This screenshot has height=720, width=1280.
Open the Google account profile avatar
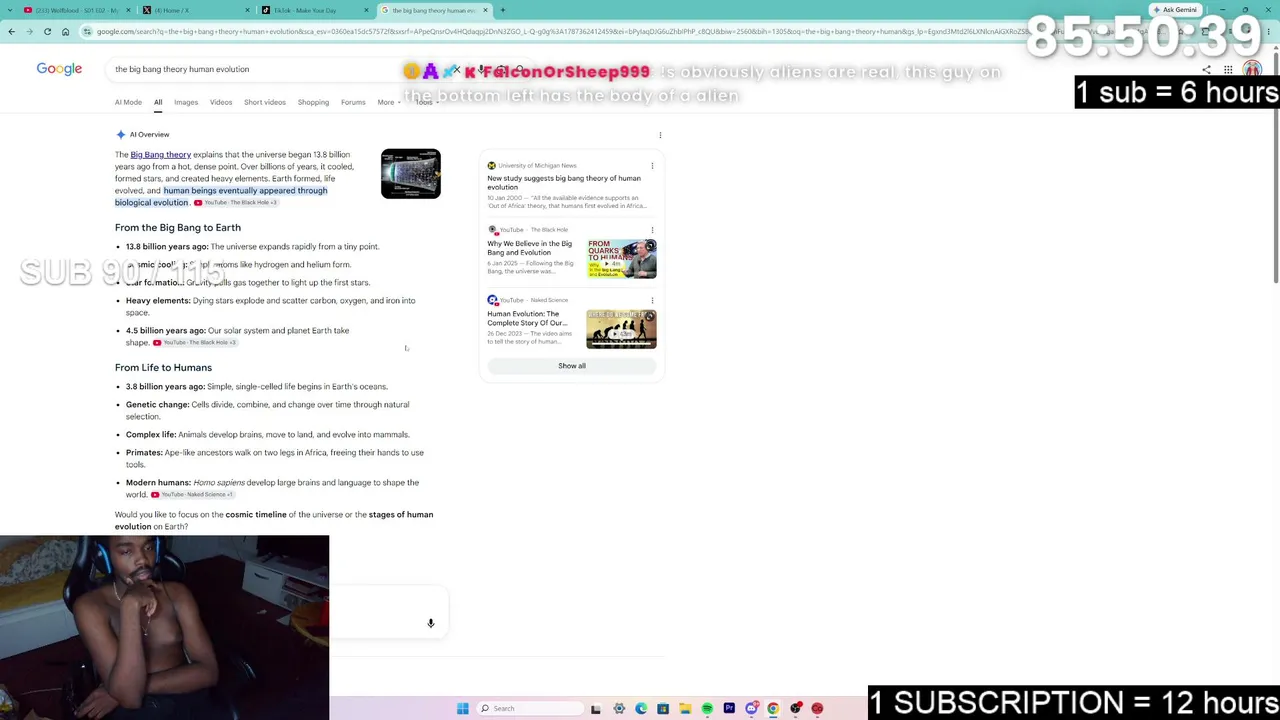click(1252, 70)
